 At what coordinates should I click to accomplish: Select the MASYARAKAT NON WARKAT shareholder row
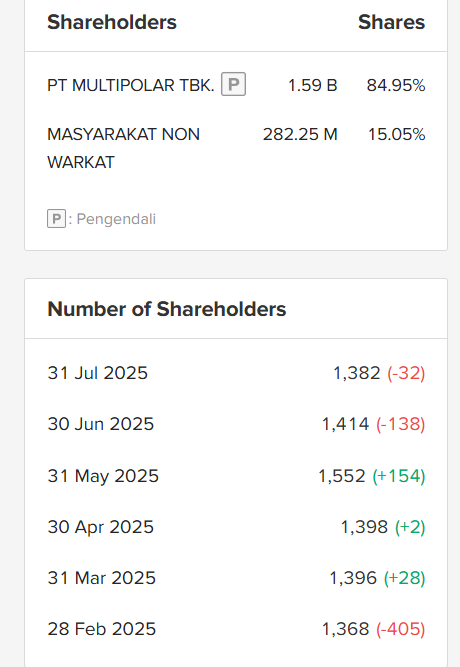(x=236, y=148)
